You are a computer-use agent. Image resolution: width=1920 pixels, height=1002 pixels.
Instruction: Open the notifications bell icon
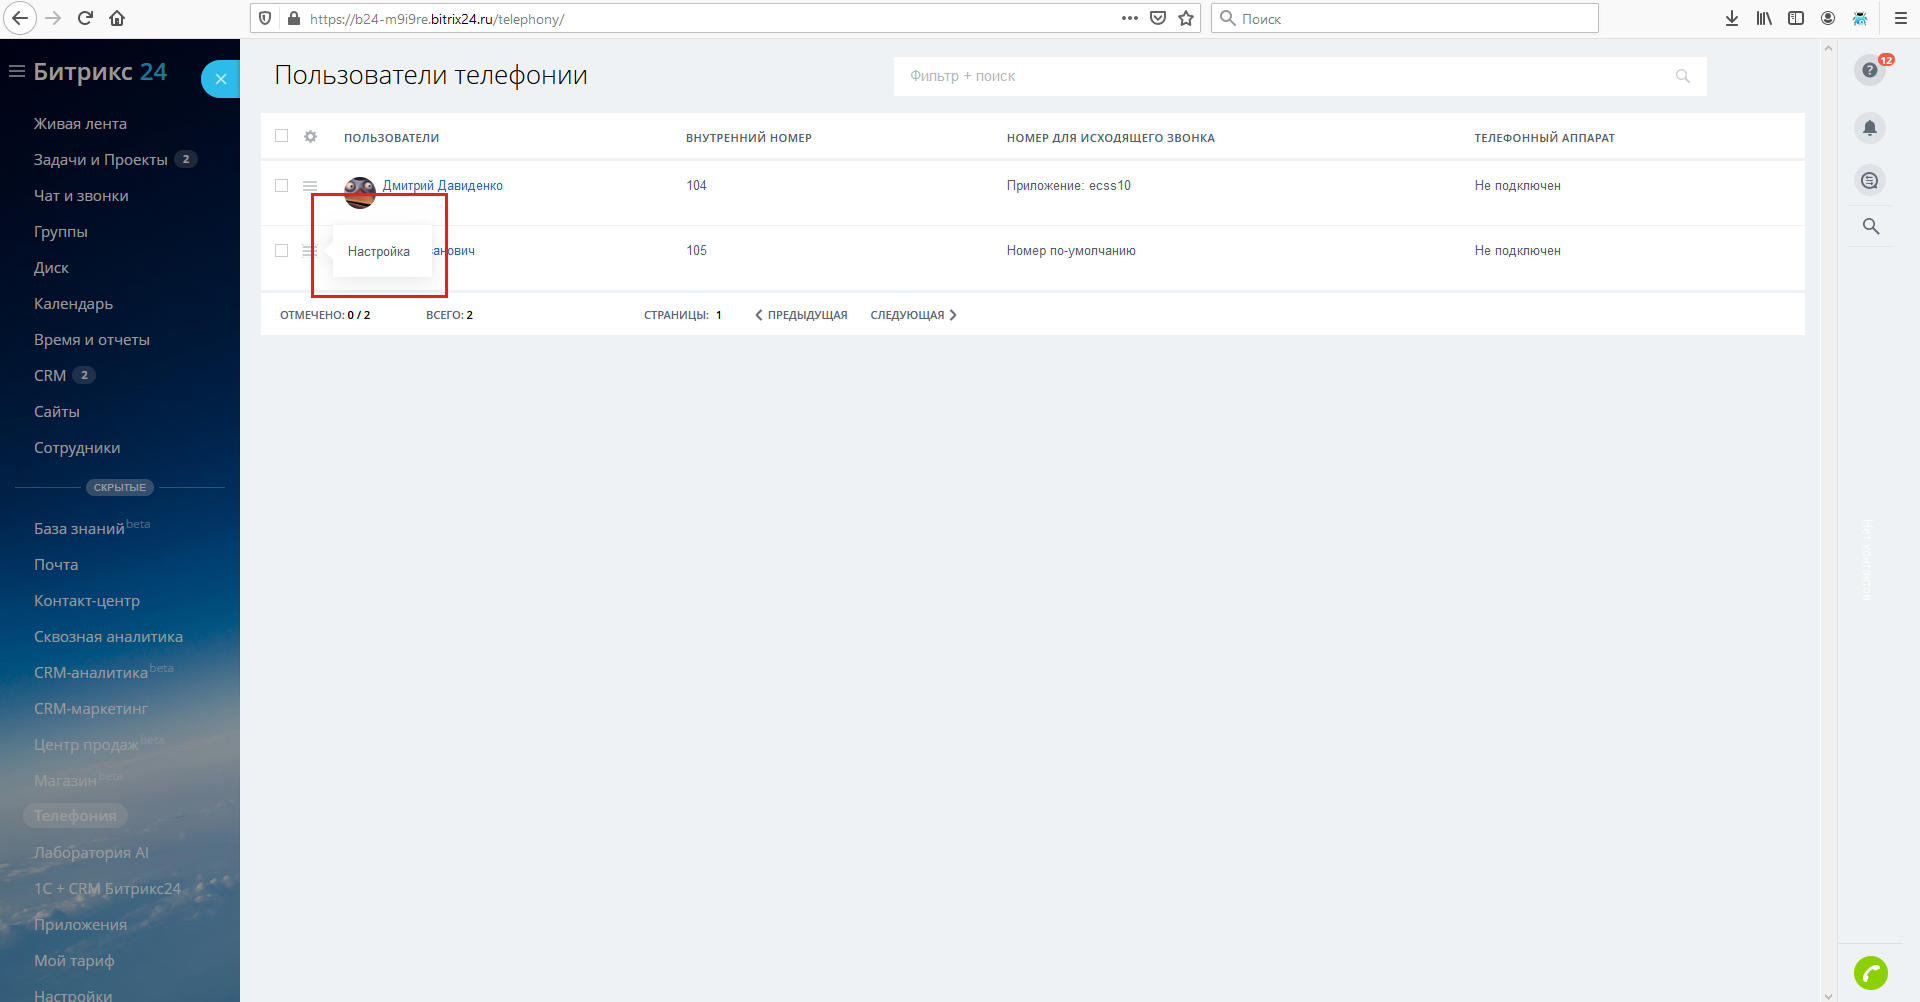(1870, 128)
